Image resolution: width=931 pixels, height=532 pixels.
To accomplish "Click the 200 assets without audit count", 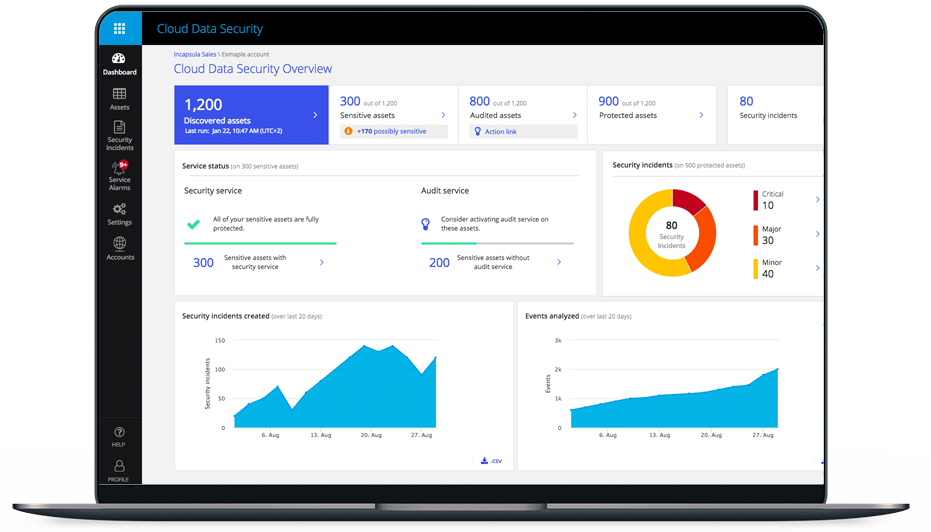I will click(x=439, y=262).
